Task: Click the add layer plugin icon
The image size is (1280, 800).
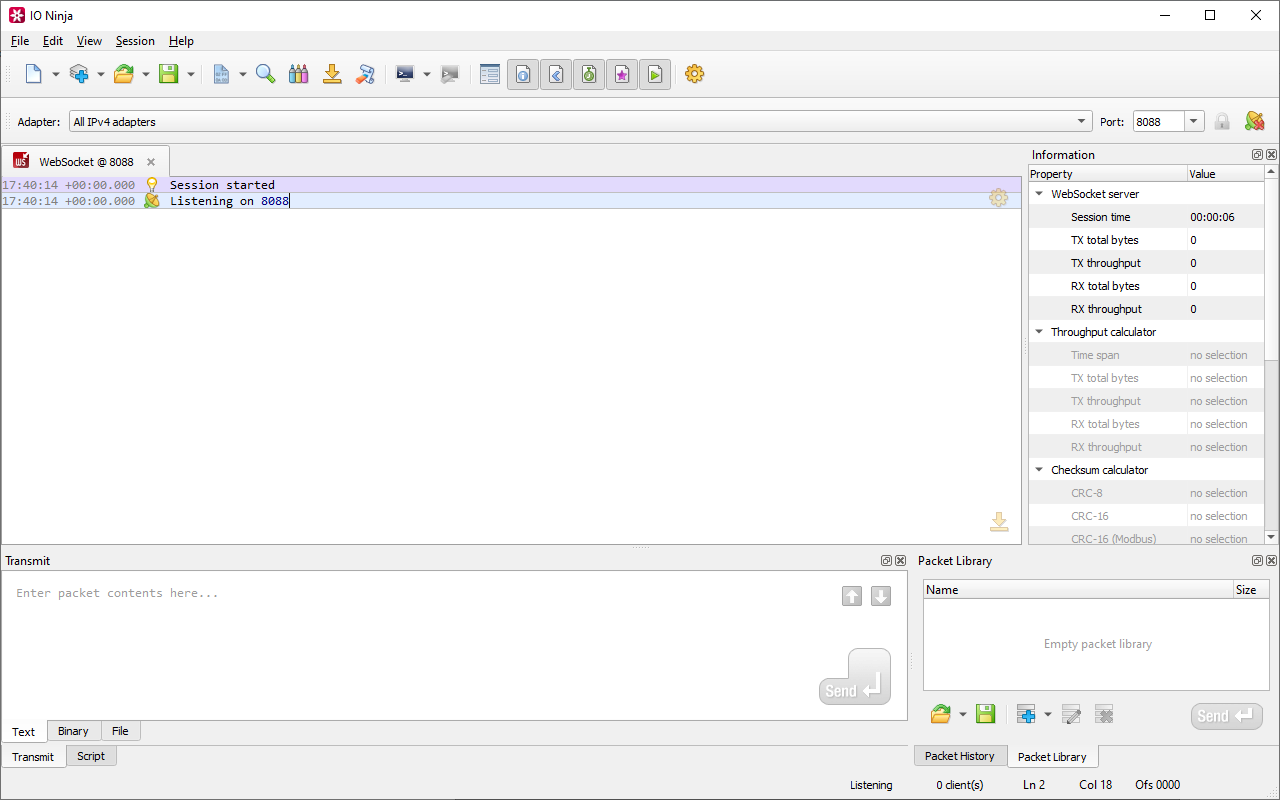Action: coord(79,74)
